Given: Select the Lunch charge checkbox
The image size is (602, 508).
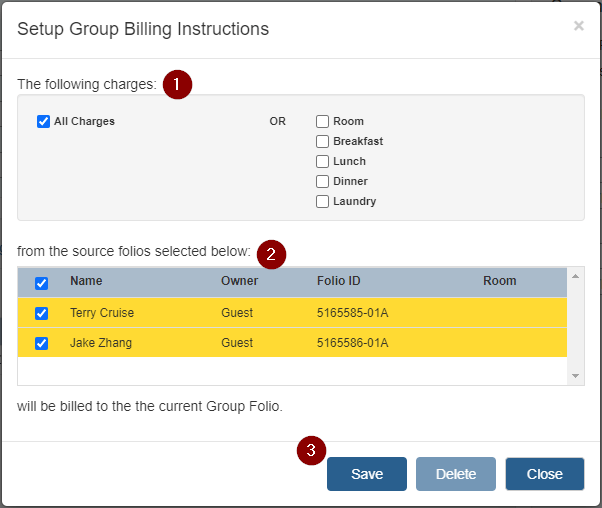Looking at the screenshot, I should tap(323, 162).
